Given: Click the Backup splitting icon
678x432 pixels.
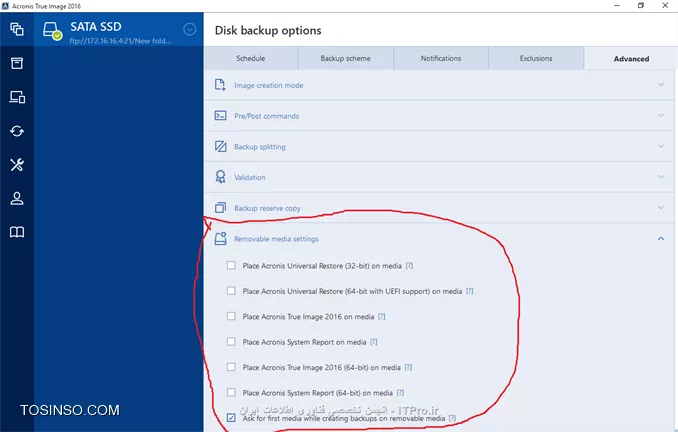Looking at the screenshot, I should click(220, 146).
